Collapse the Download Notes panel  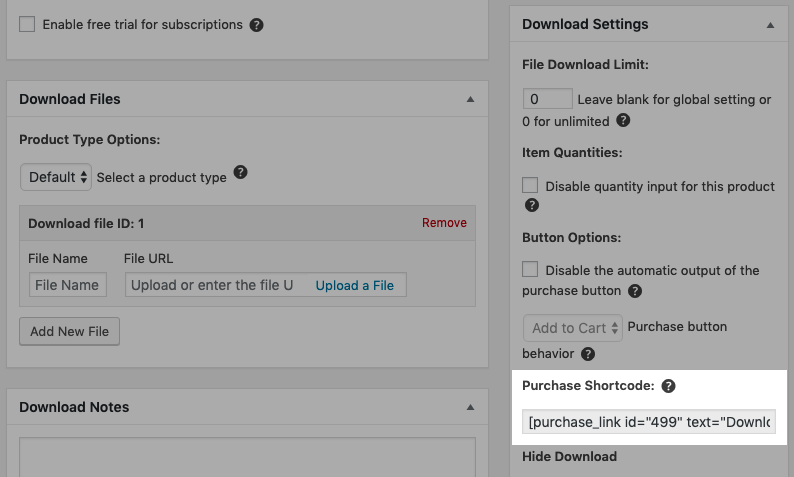click(x=470, y=407)
